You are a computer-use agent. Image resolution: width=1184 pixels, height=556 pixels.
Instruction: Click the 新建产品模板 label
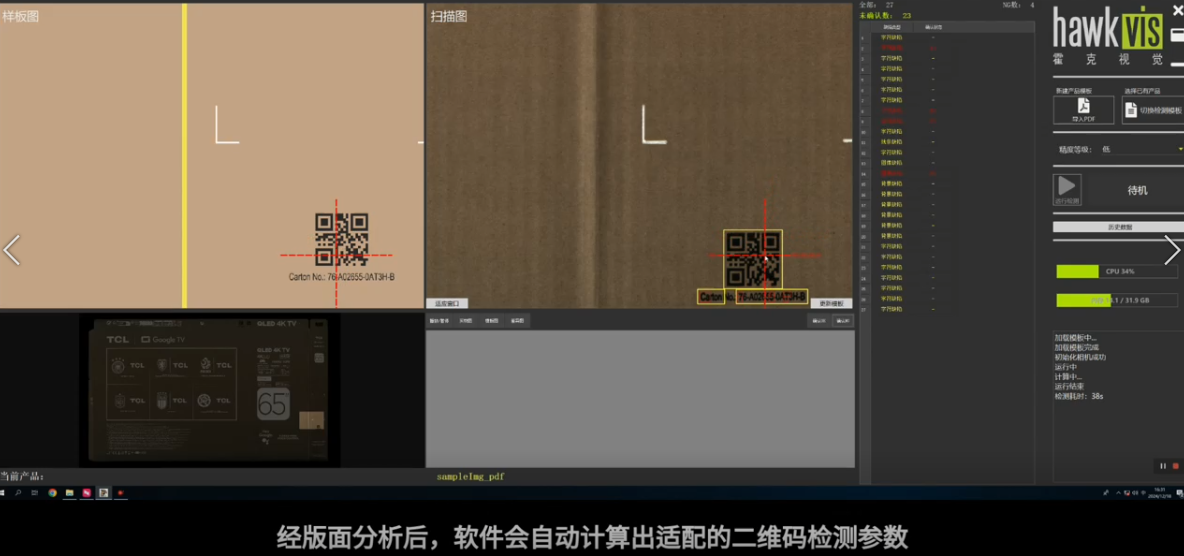1073,91
